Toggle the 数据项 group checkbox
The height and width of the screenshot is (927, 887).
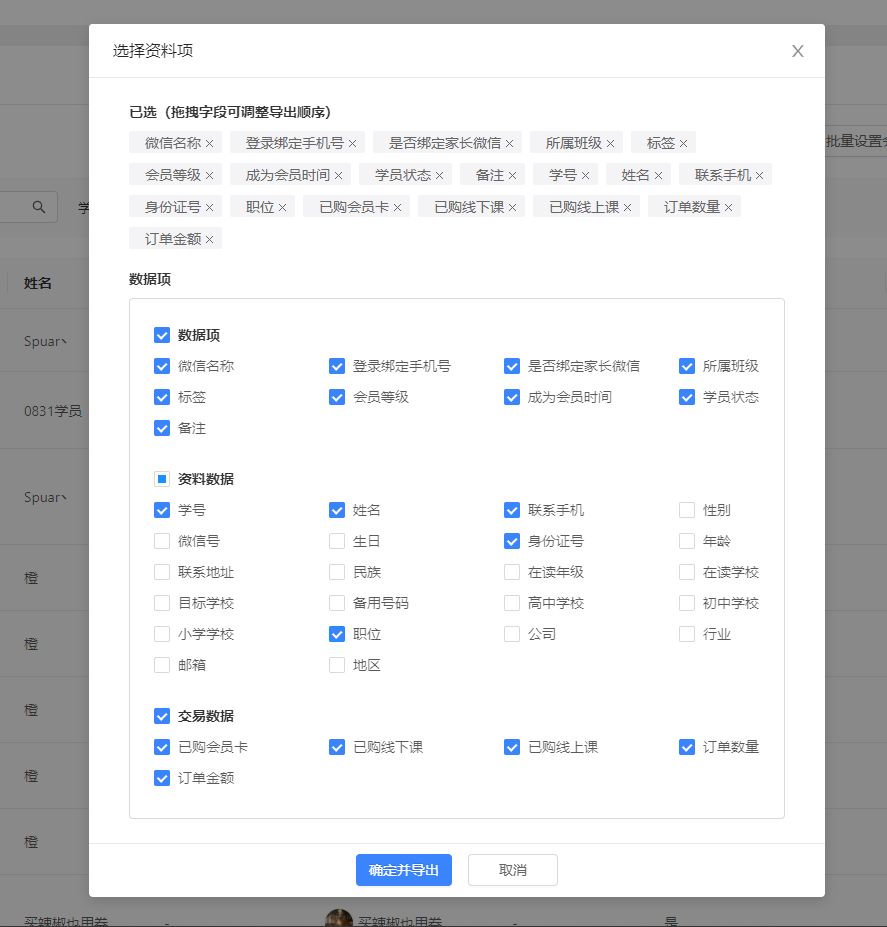point(162,335)
